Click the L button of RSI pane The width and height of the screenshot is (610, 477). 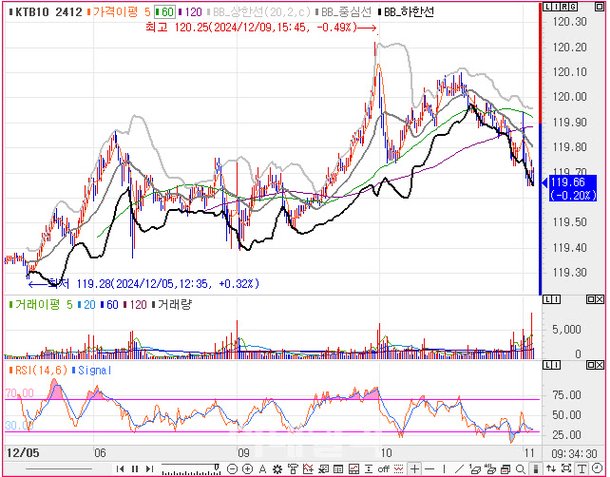[x=548, y=365]
